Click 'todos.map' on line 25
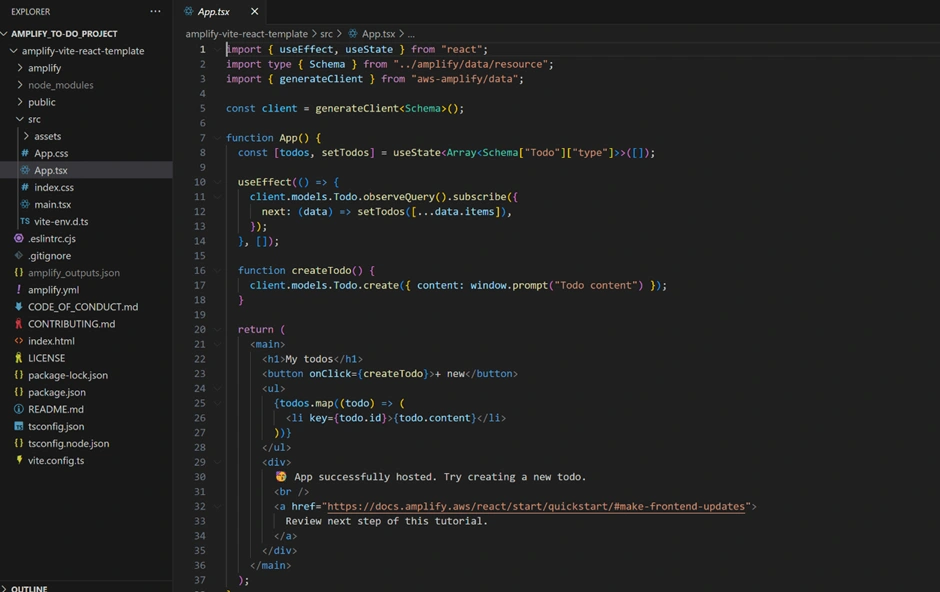 (x=306, y=403)
